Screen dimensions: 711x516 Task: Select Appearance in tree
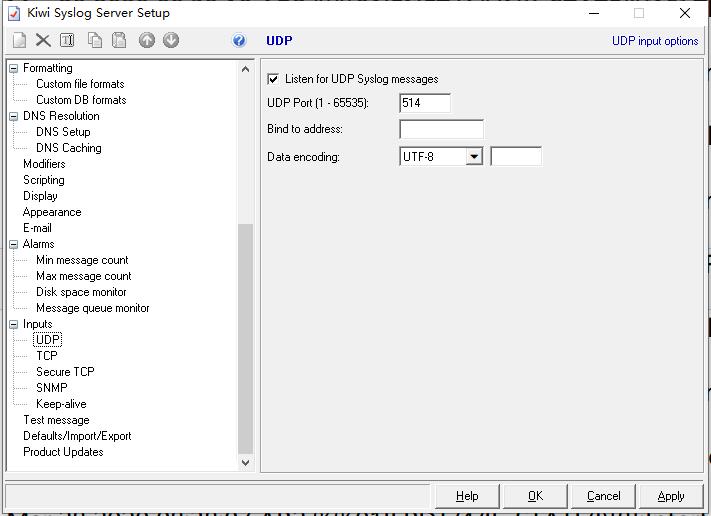tap(52, 212)
